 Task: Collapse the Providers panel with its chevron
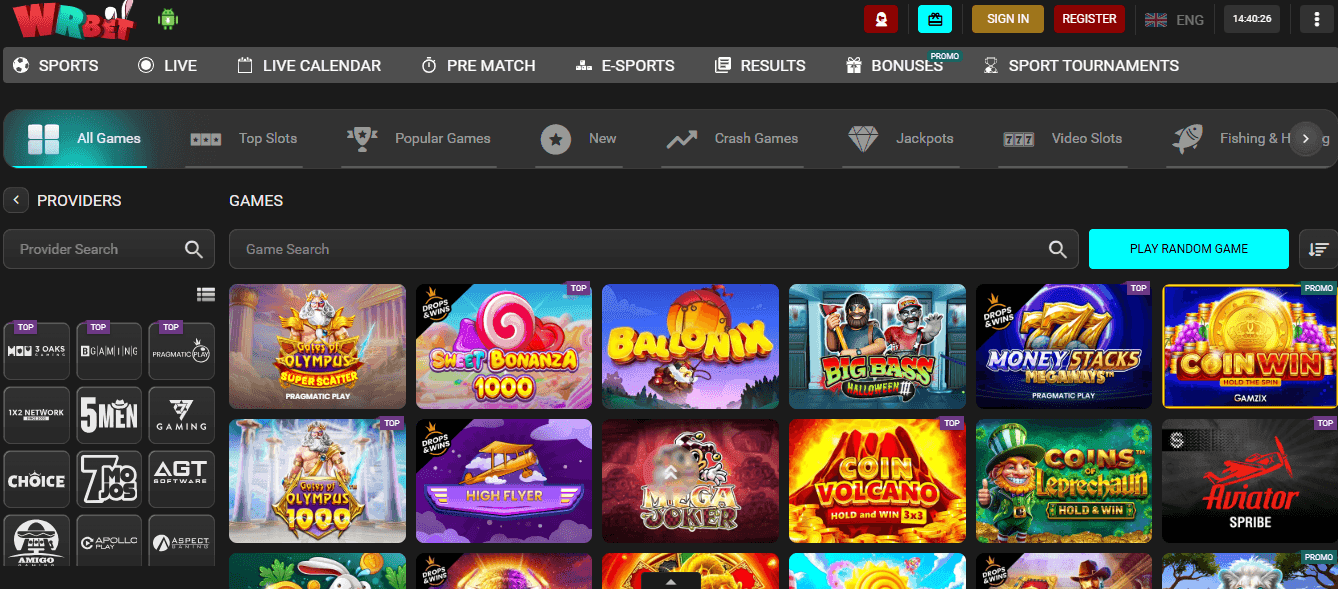pos(16,200)
